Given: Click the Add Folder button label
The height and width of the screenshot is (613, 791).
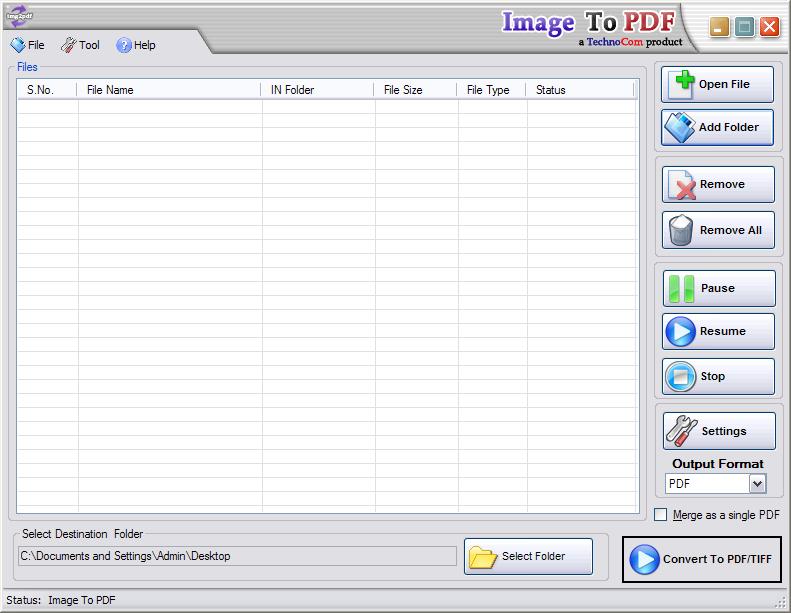Looking at the screenshot, I should pyautogui.click(x=728, y=127).
